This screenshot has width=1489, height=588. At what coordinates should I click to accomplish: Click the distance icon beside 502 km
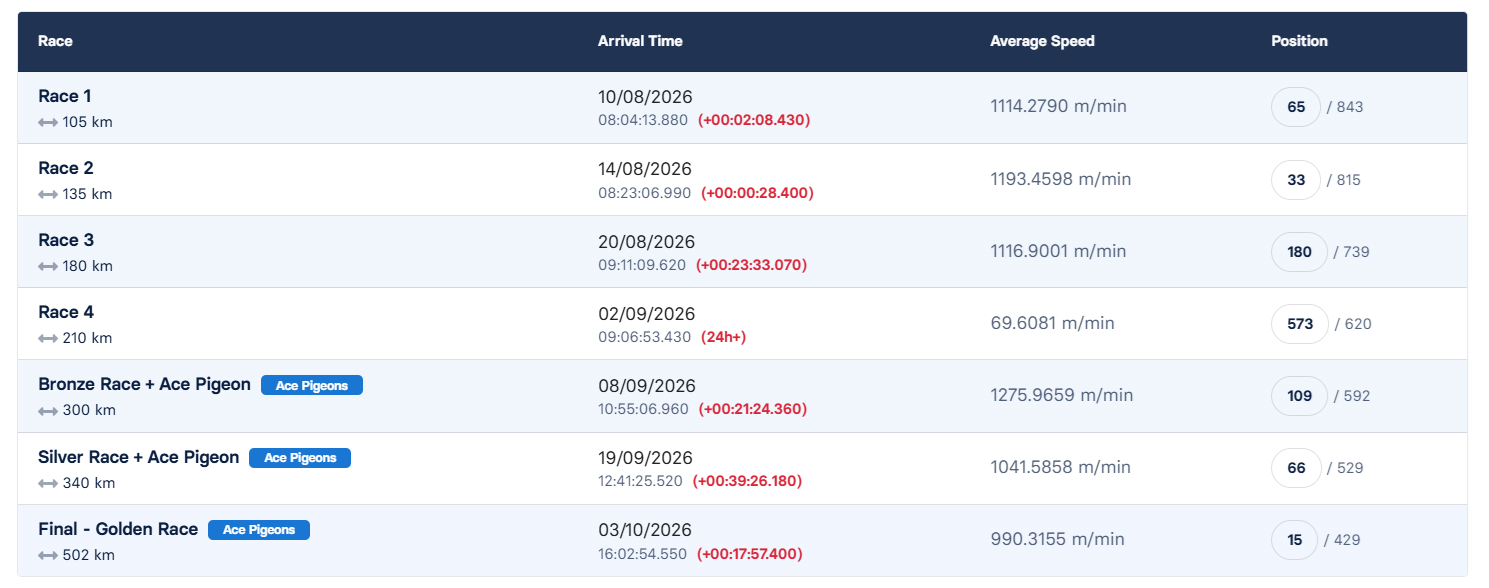coord(48,555)
